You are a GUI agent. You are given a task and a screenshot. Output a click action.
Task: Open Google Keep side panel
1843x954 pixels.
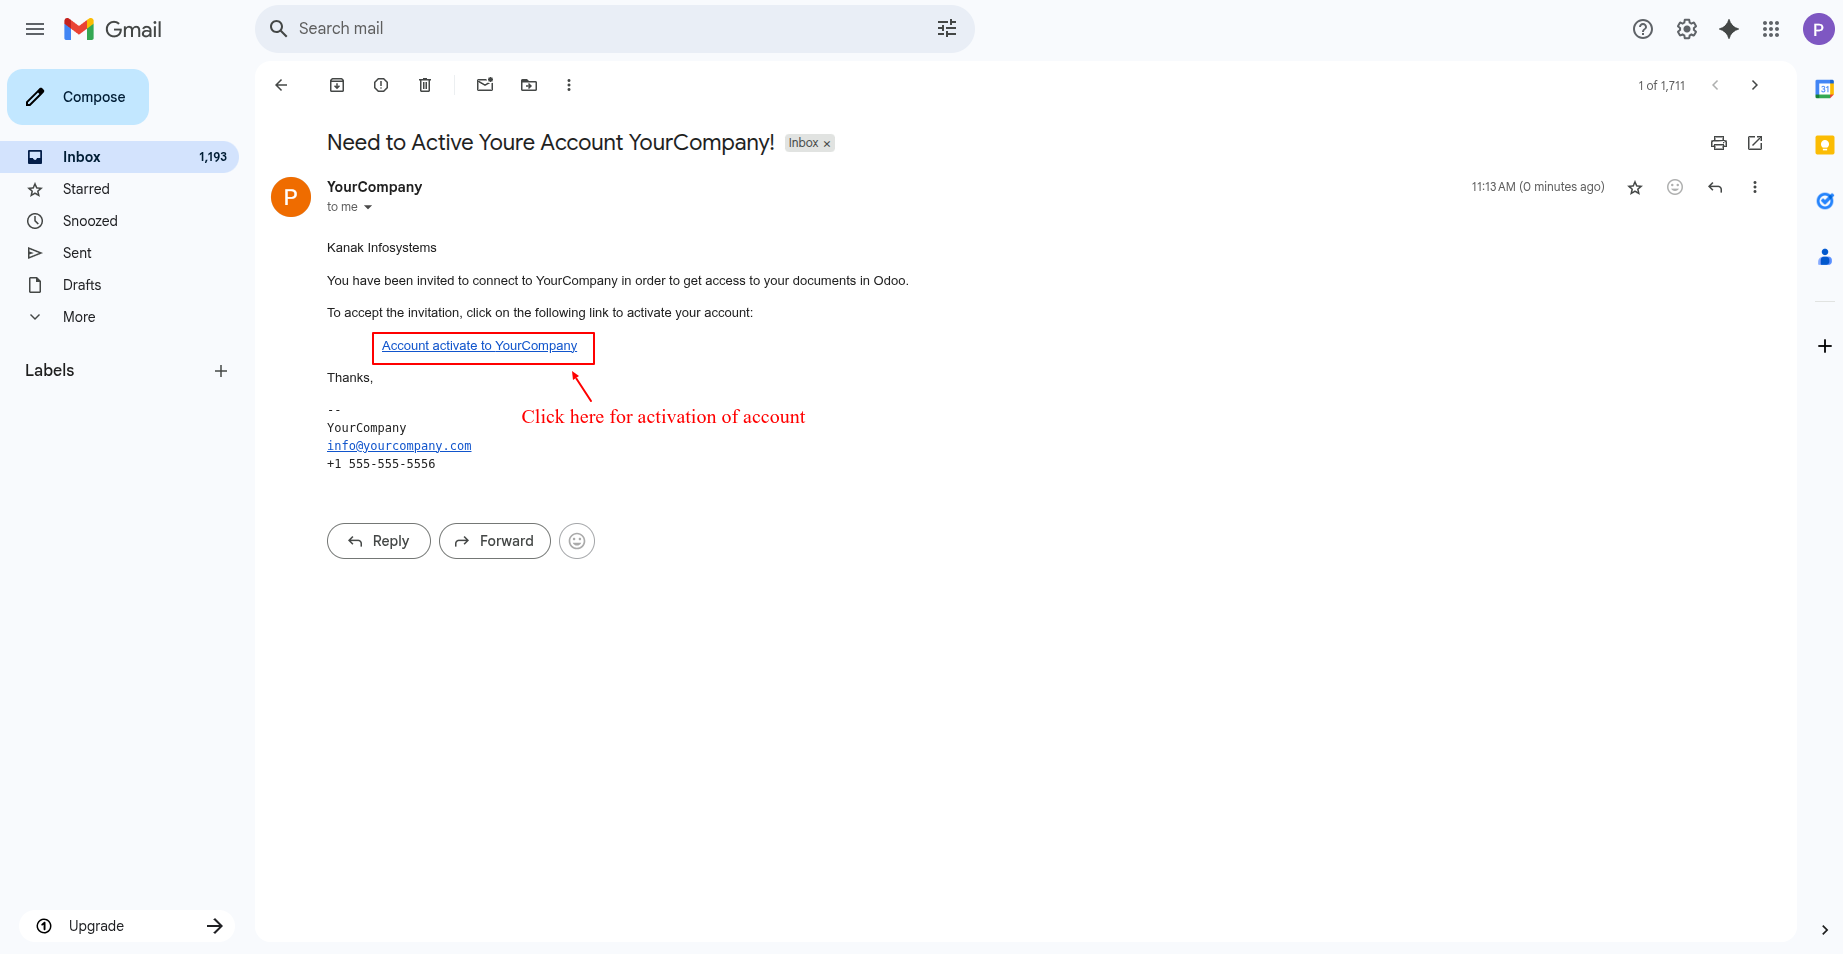click(x=1825, y=145)
